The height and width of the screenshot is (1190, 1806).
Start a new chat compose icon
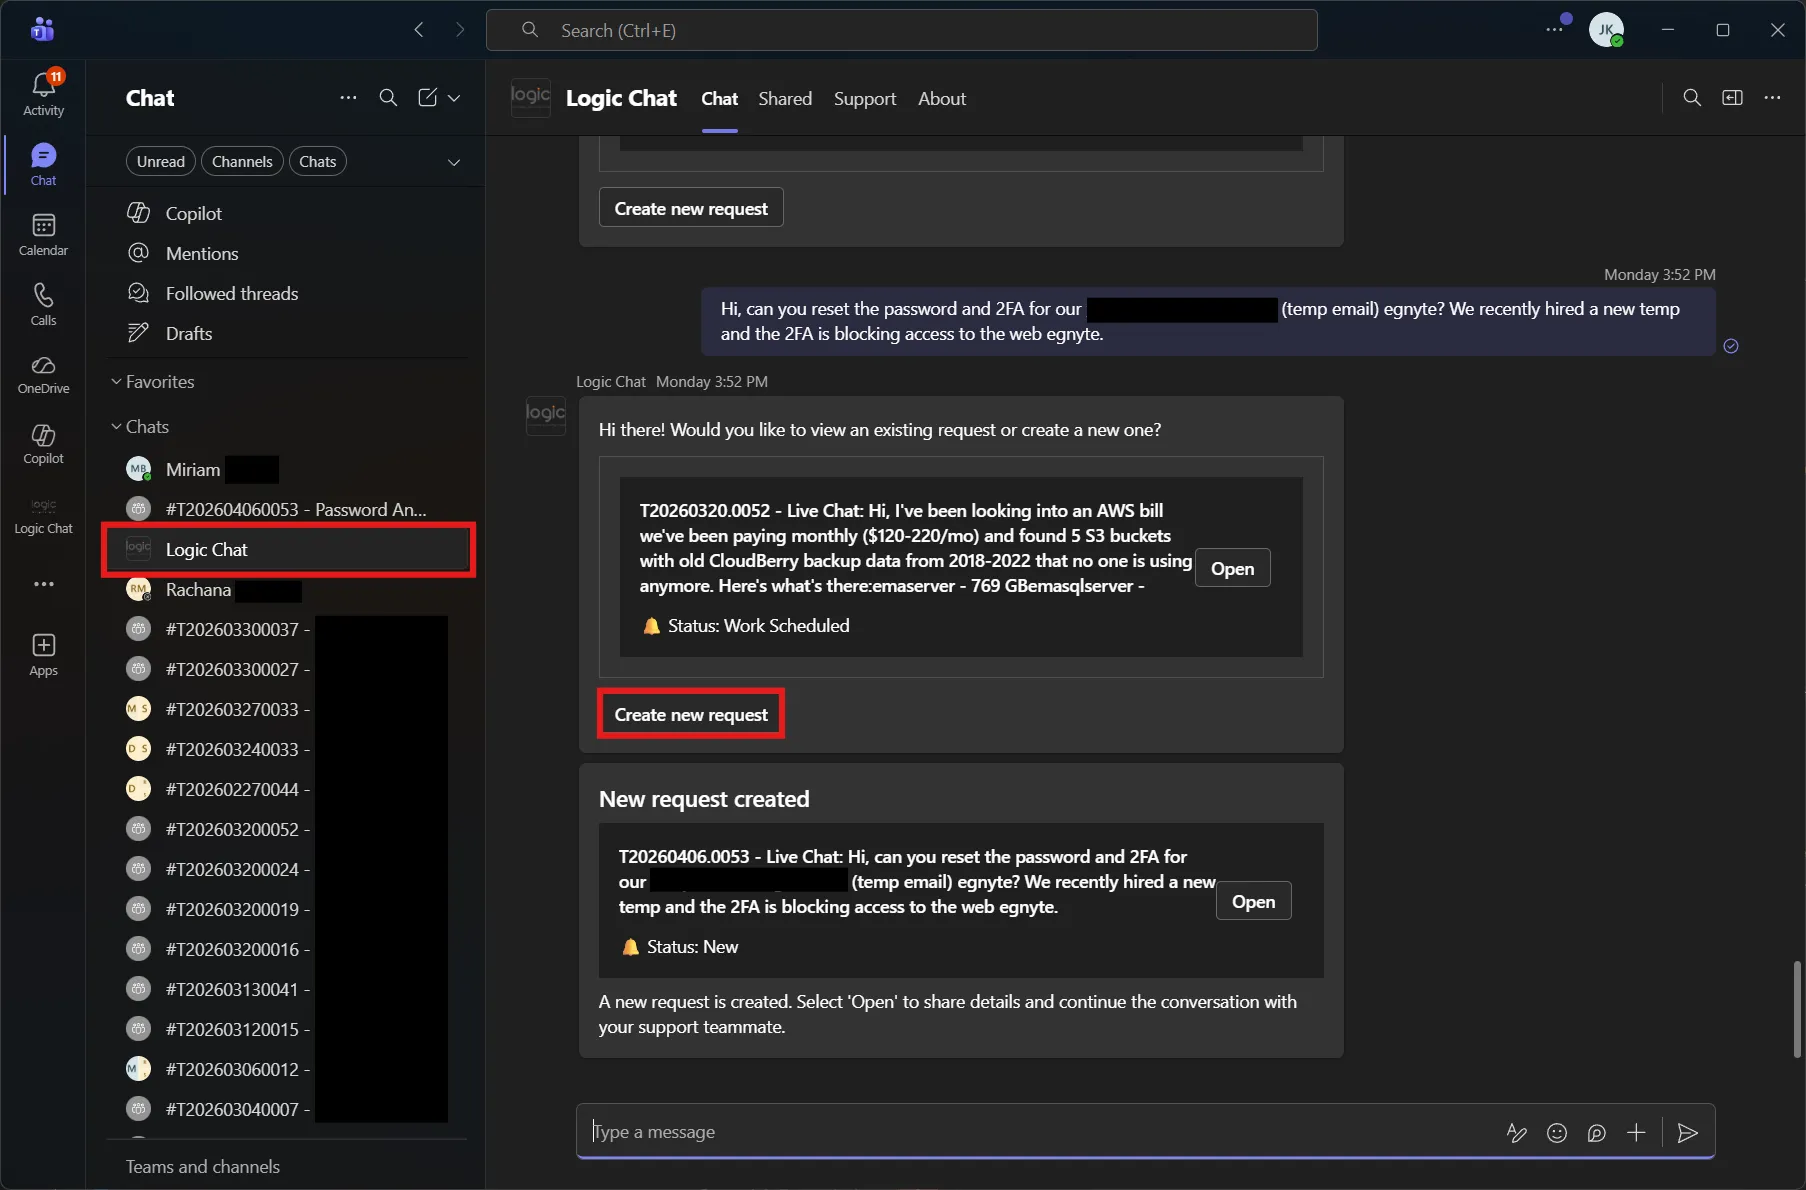click(x=427, y=98)
